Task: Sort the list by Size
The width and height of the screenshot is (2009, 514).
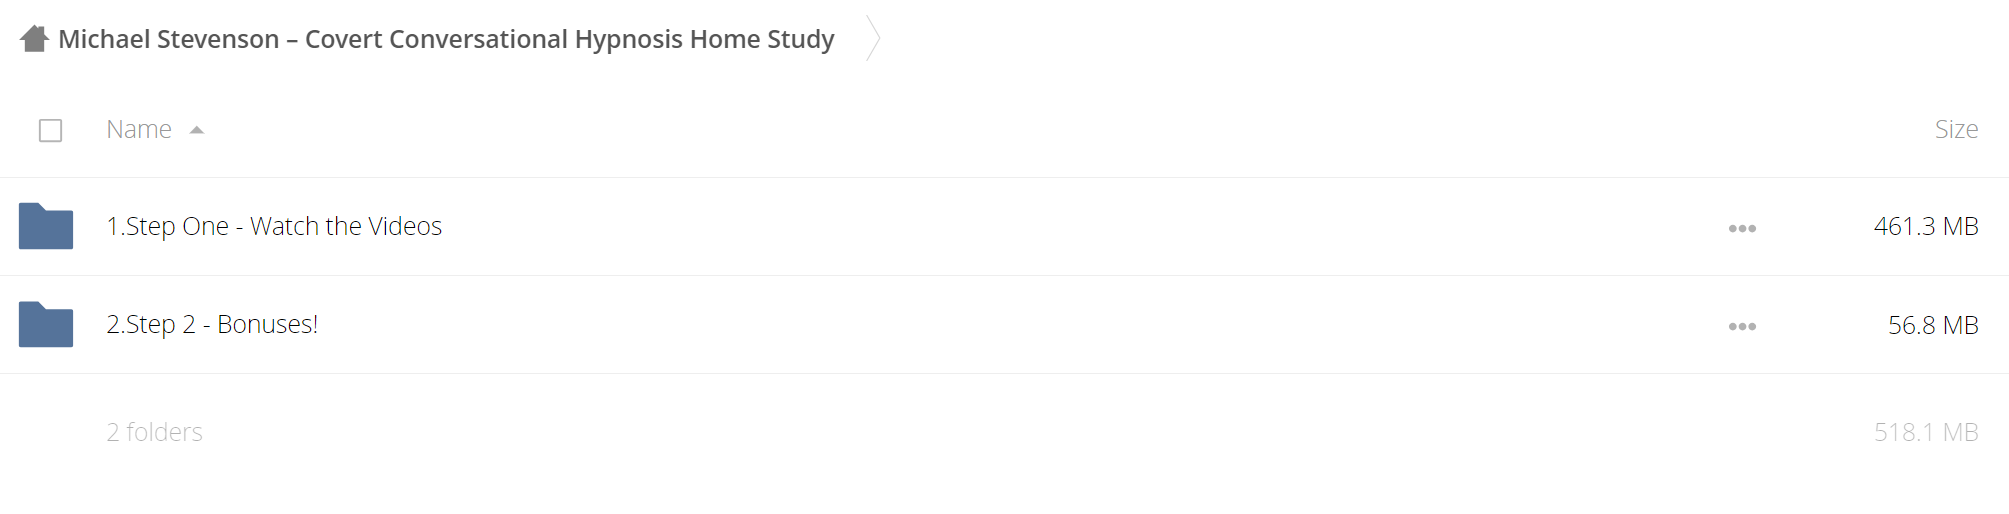Action: pos(1956,129)
